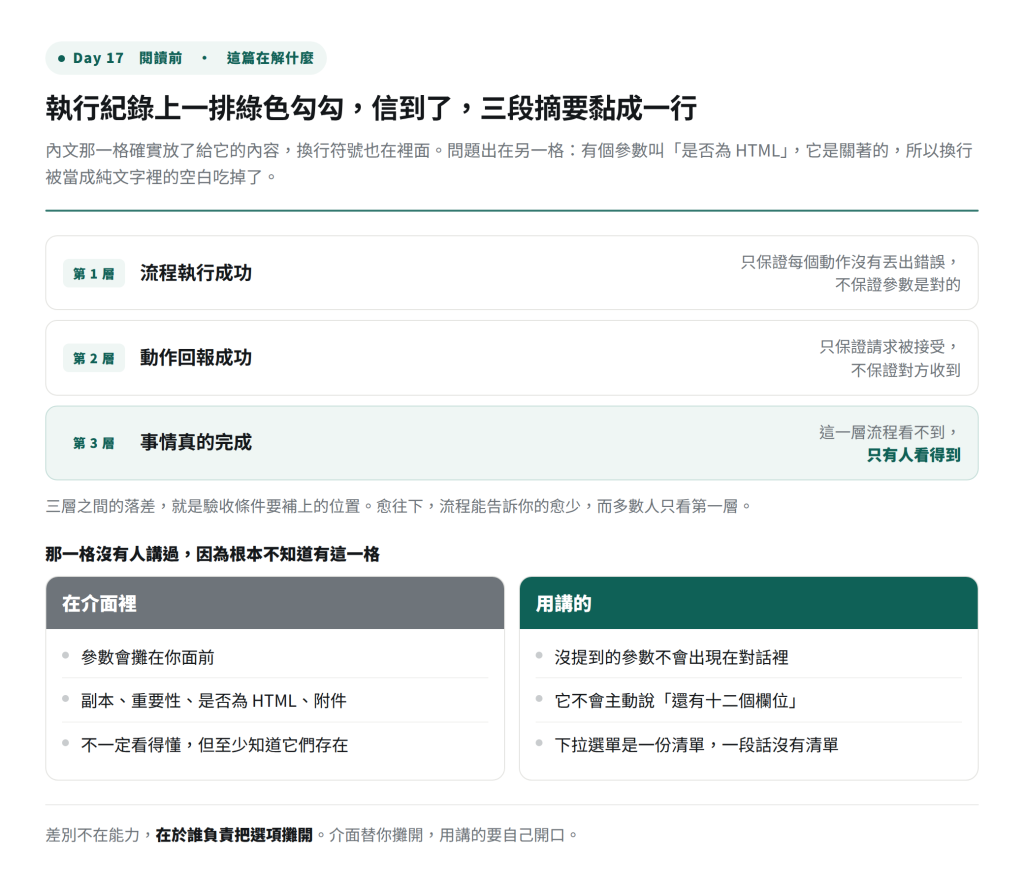Image resolution: width=1024 pixels, height=884 pixels.
Task: Click the item "沒提到的參數不會出現在對話裡"
Action: click(671, 657)
